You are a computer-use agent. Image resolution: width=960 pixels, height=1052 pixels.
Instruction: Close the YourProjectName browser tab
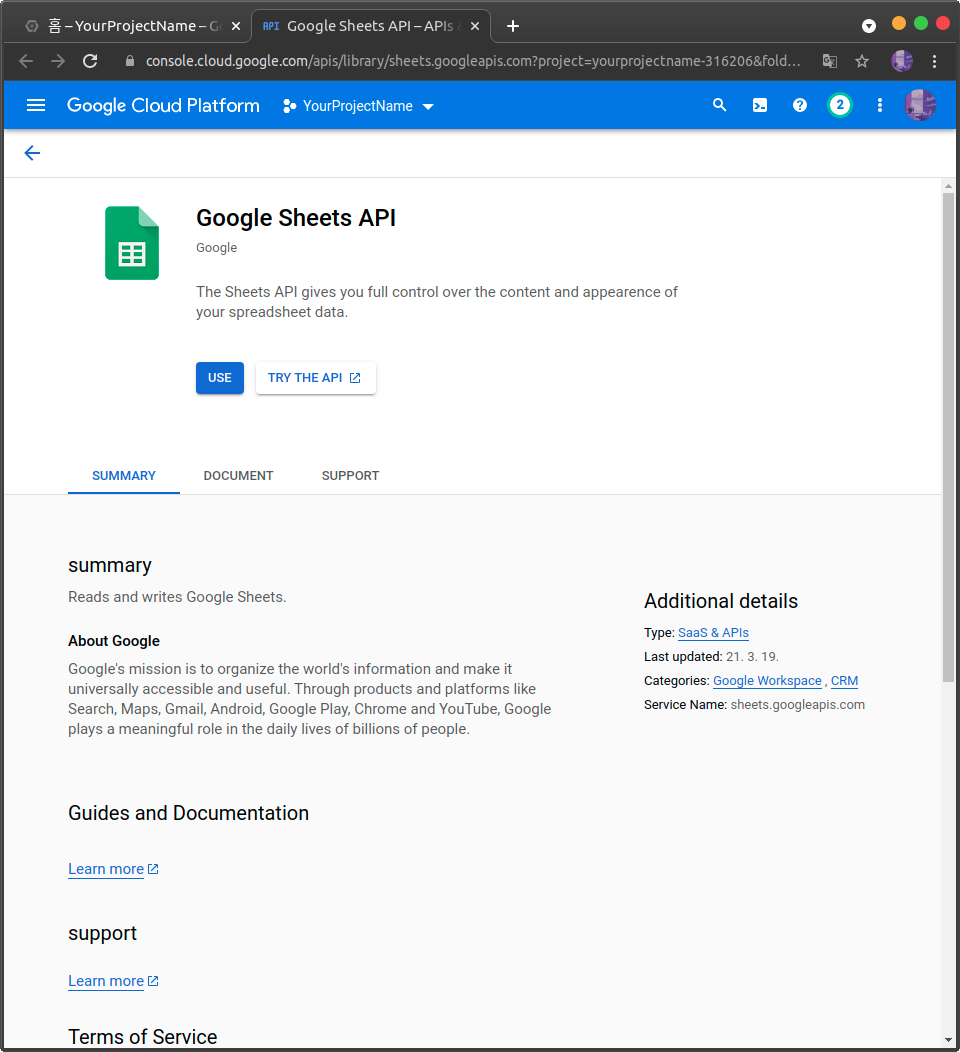click(235, 26)
